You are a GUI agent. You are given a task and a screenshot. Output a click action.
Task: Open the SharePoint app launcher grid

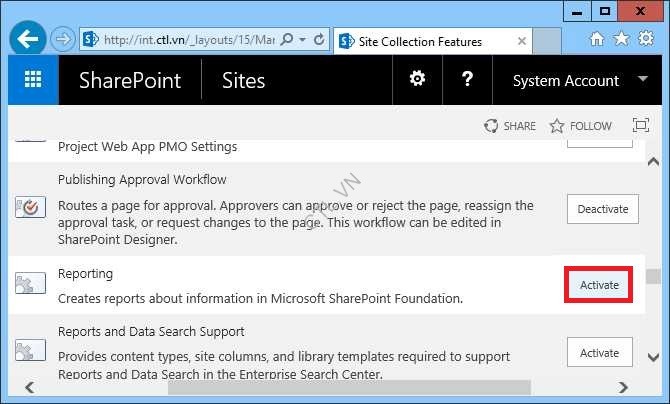(x=33, y=80)
